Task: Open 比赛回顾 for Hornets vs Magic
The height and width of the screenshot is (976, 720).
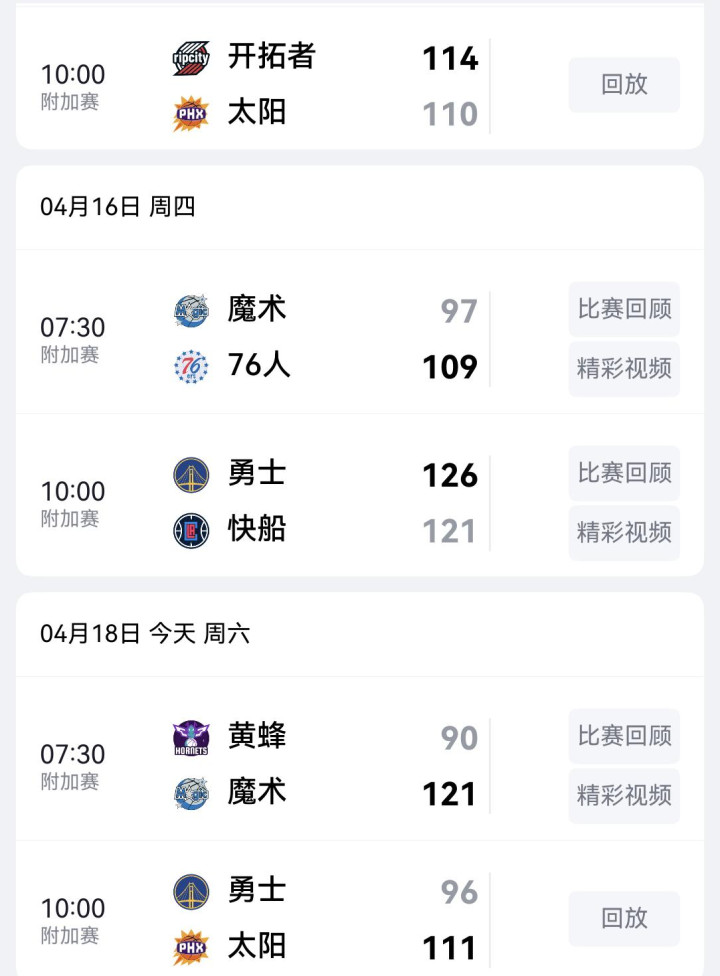Action: tap(624, 737)
